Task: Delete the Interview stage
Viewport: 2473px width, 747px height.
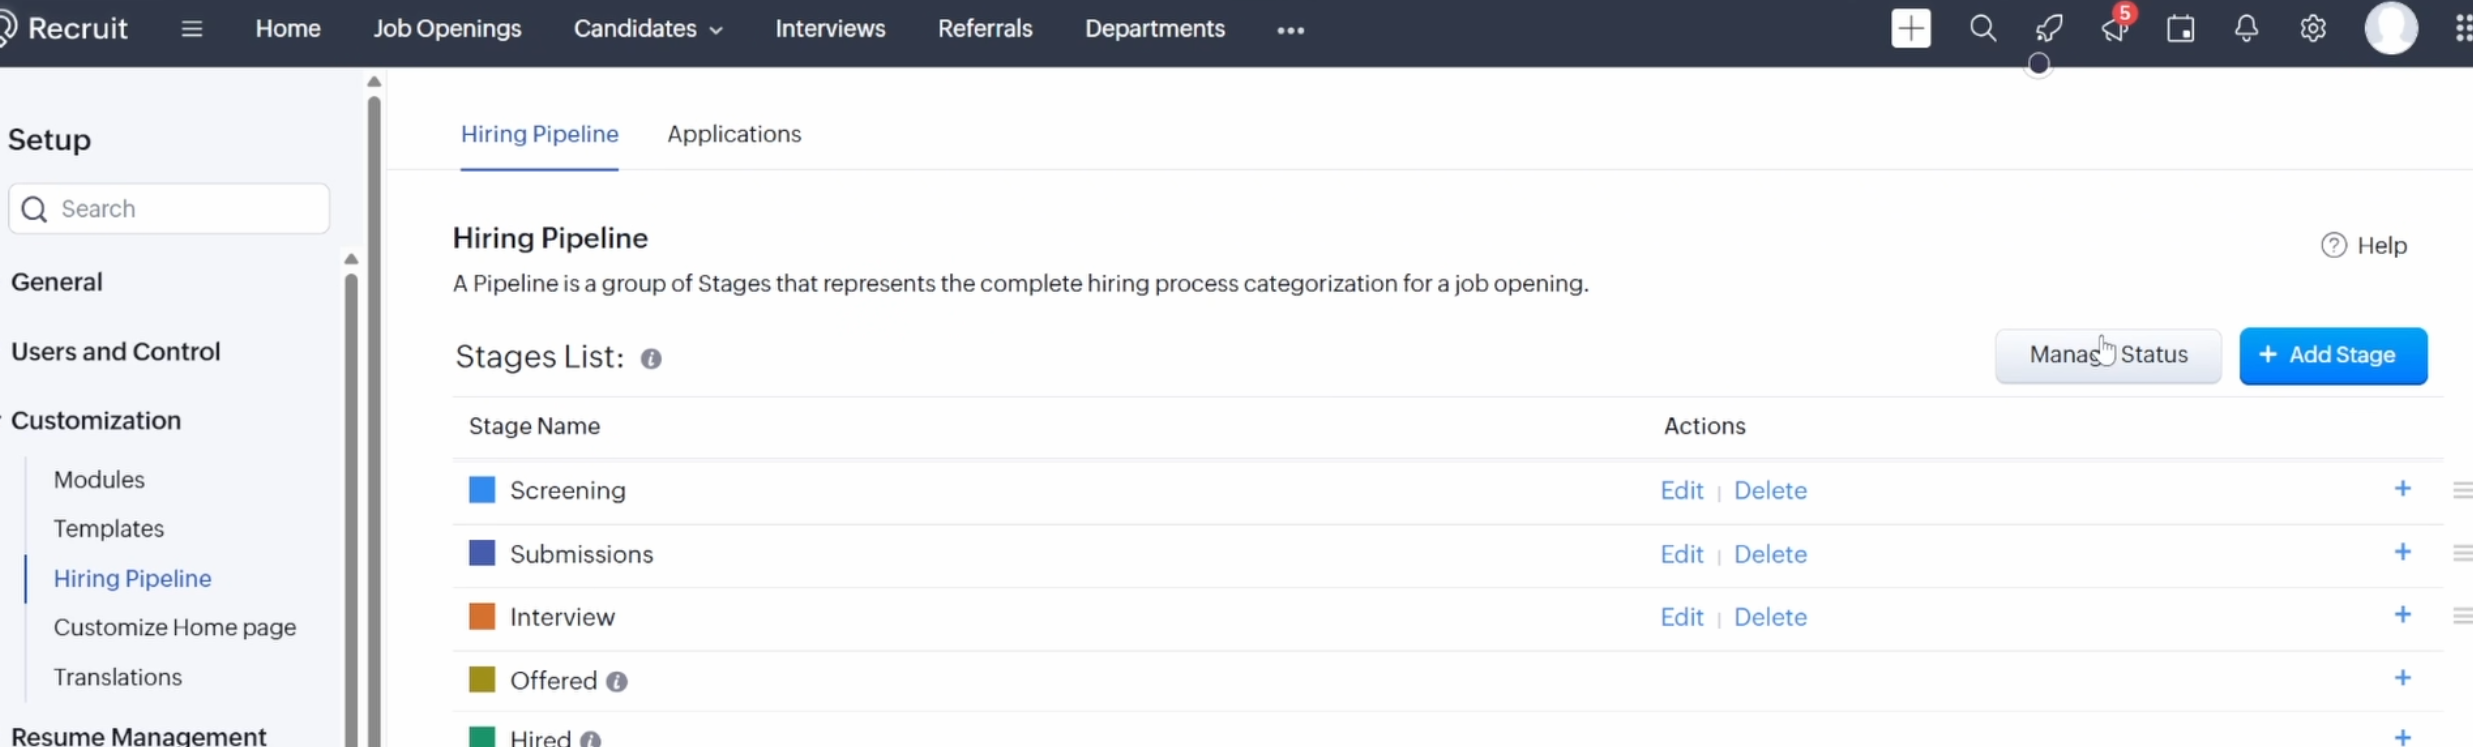Action: (1770, 618)
